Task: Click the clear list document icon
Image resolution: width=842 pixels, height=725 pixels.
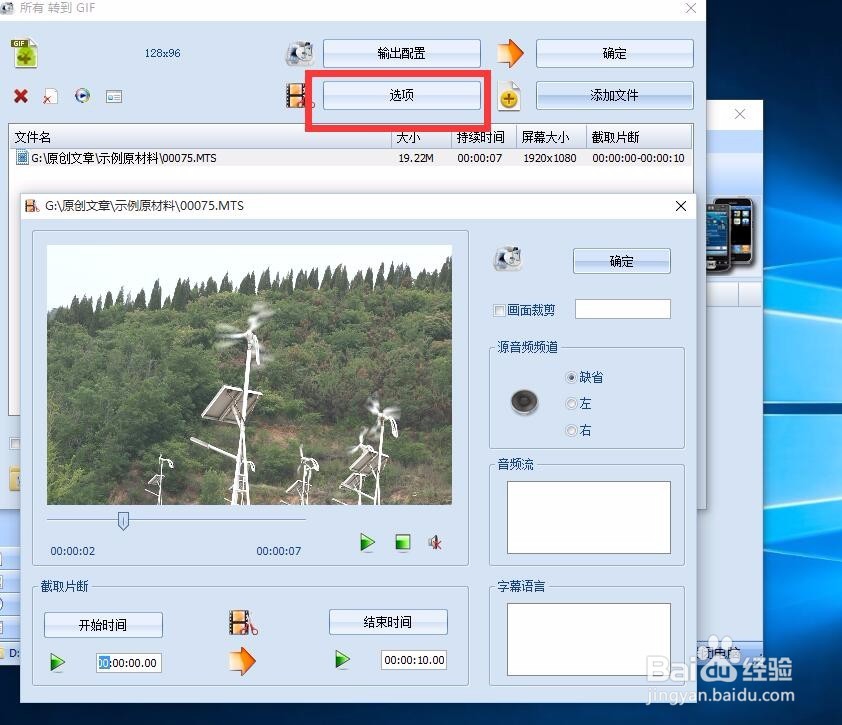Action: [50, 96]
